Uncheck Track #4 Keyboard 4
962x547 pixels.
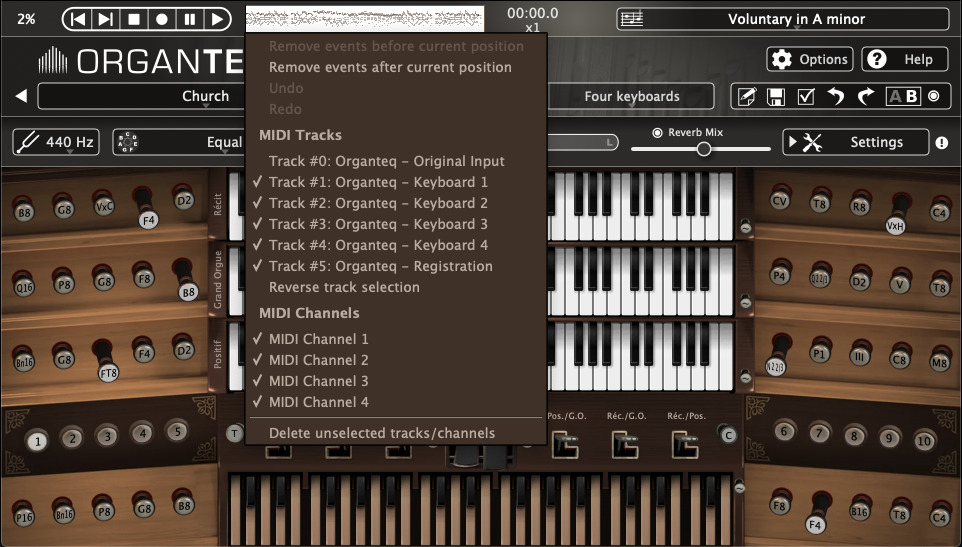379,245
